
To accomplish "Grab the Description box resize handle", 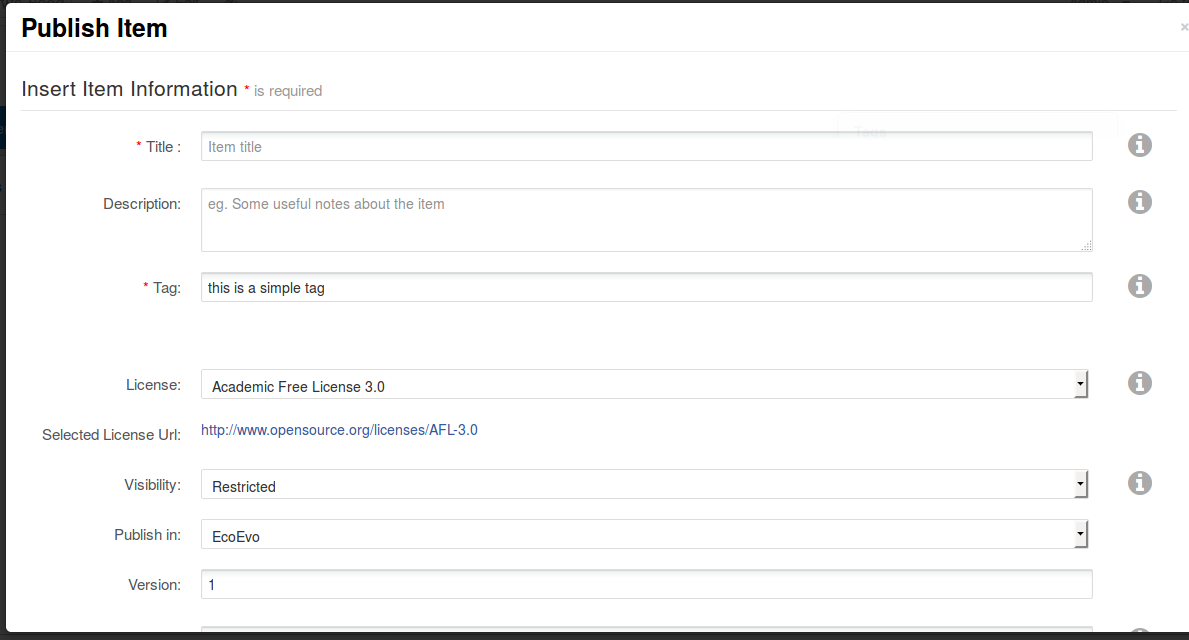I will coord(1086,245).
